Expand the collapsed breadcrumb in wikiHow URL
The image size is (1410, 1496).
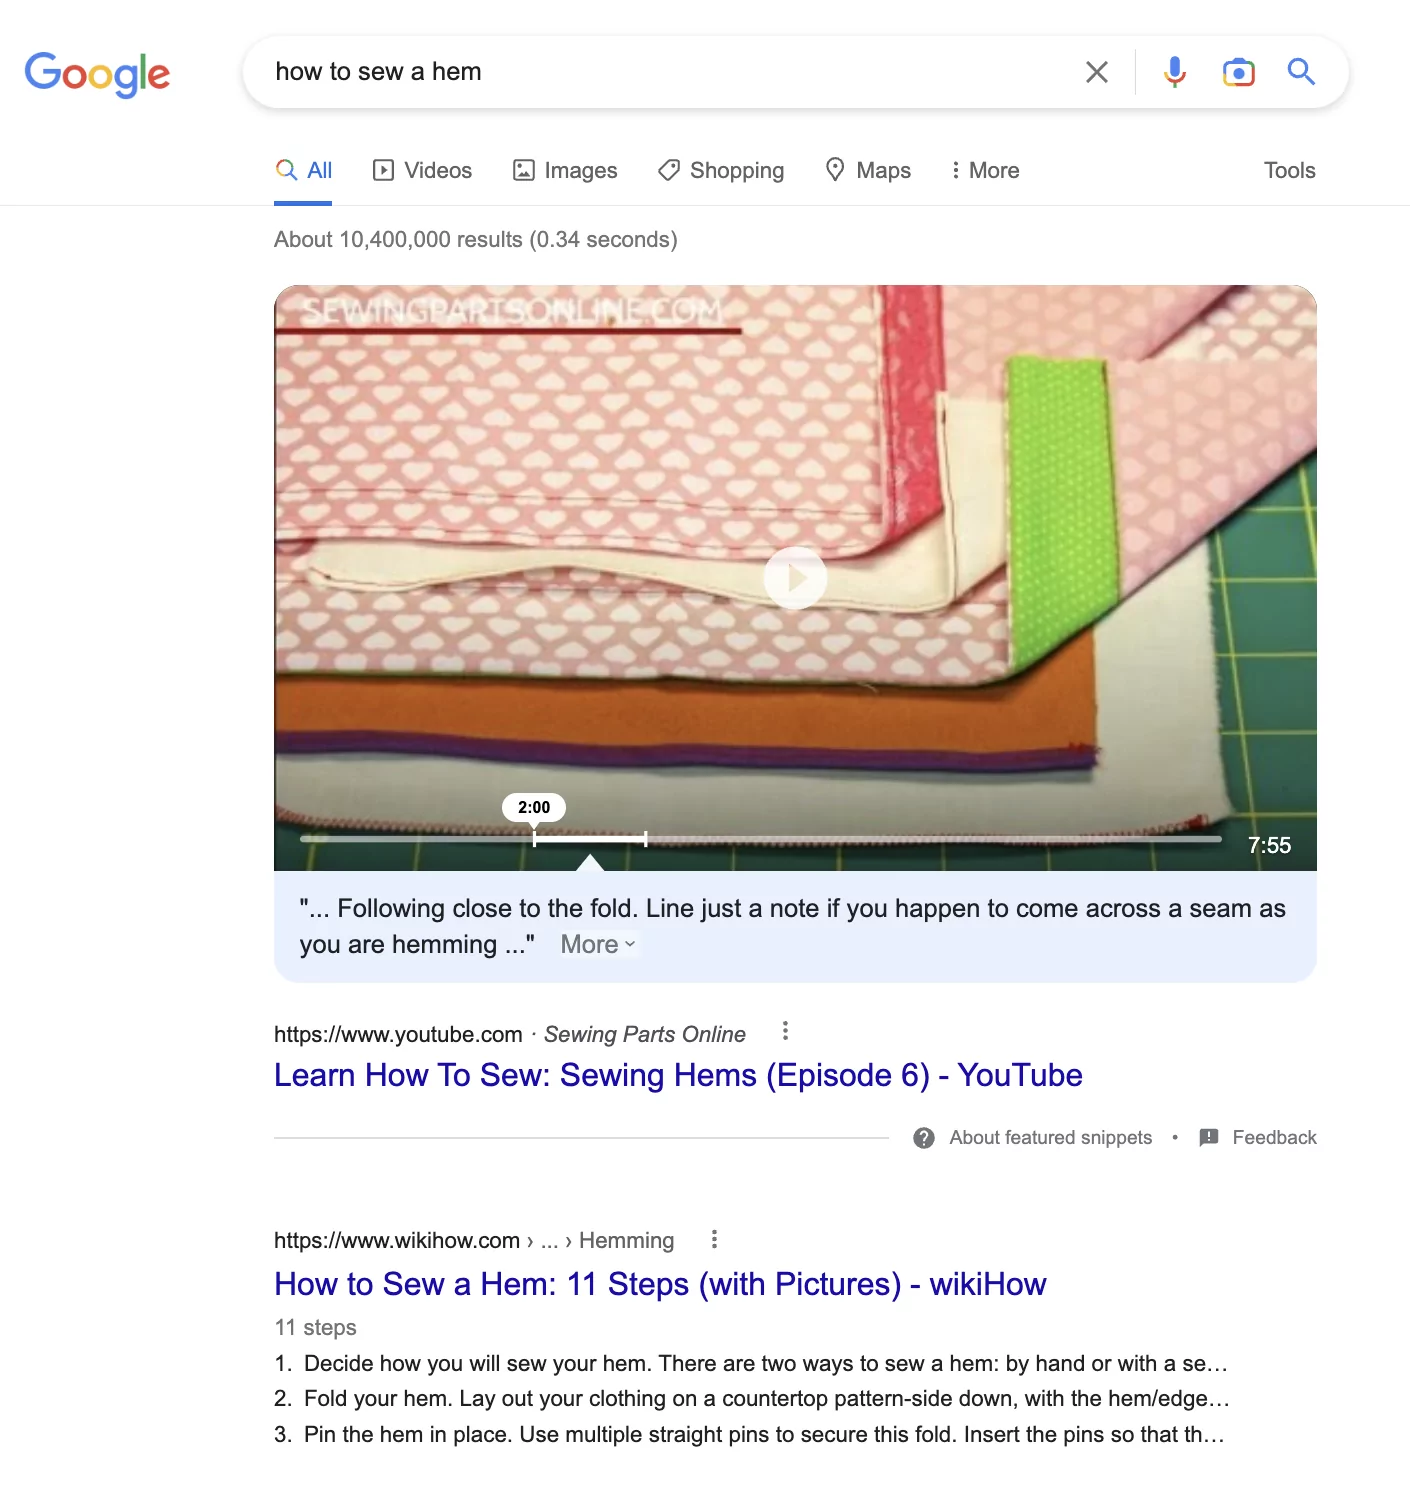click(x=549, y=1240)
